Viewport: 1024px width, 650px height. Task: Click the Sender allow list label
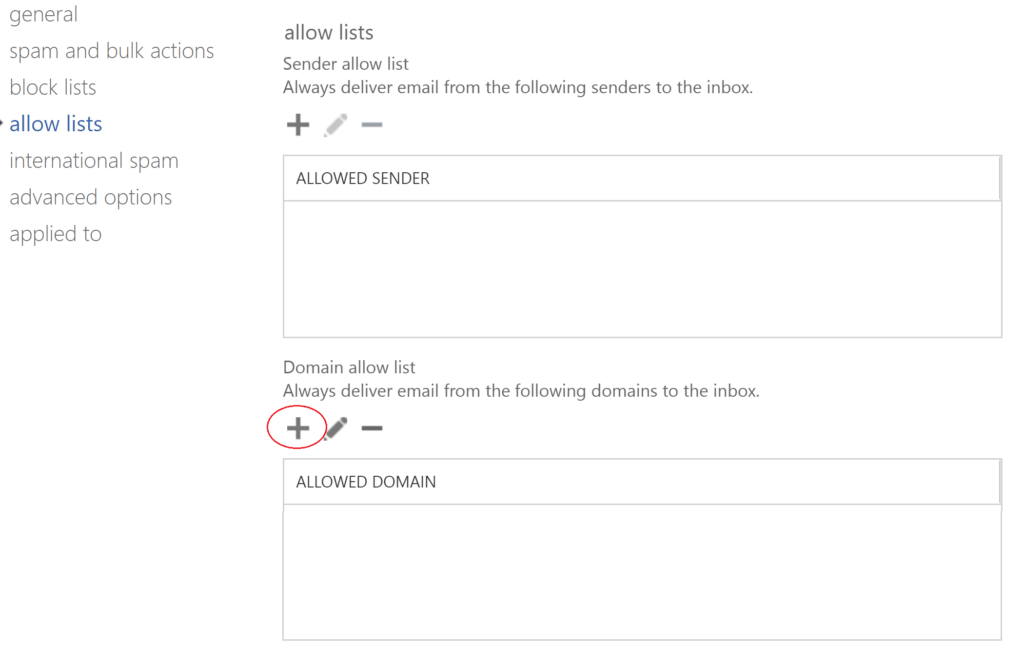[346, 64]
